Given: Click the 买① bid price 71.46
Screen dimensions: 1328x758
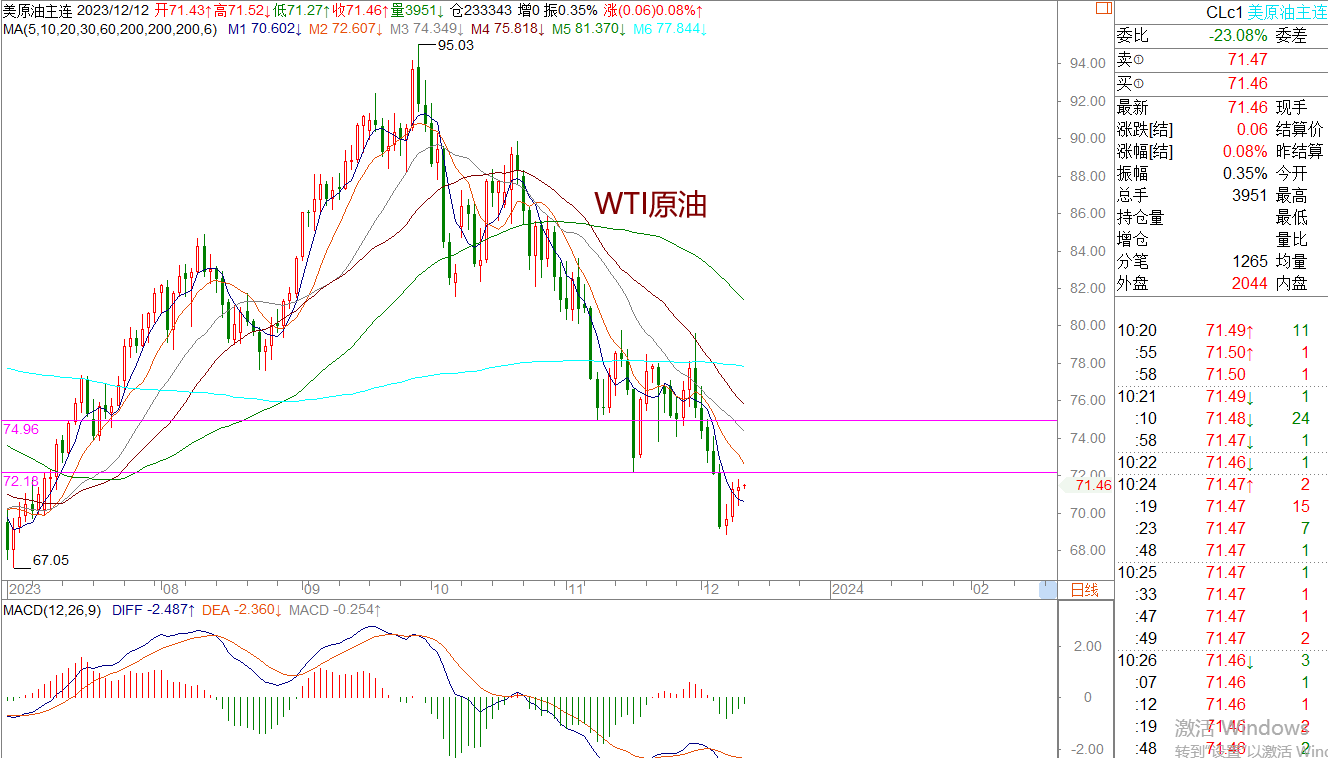Looking at the screenshot, I should click(x=1248, y=84).
